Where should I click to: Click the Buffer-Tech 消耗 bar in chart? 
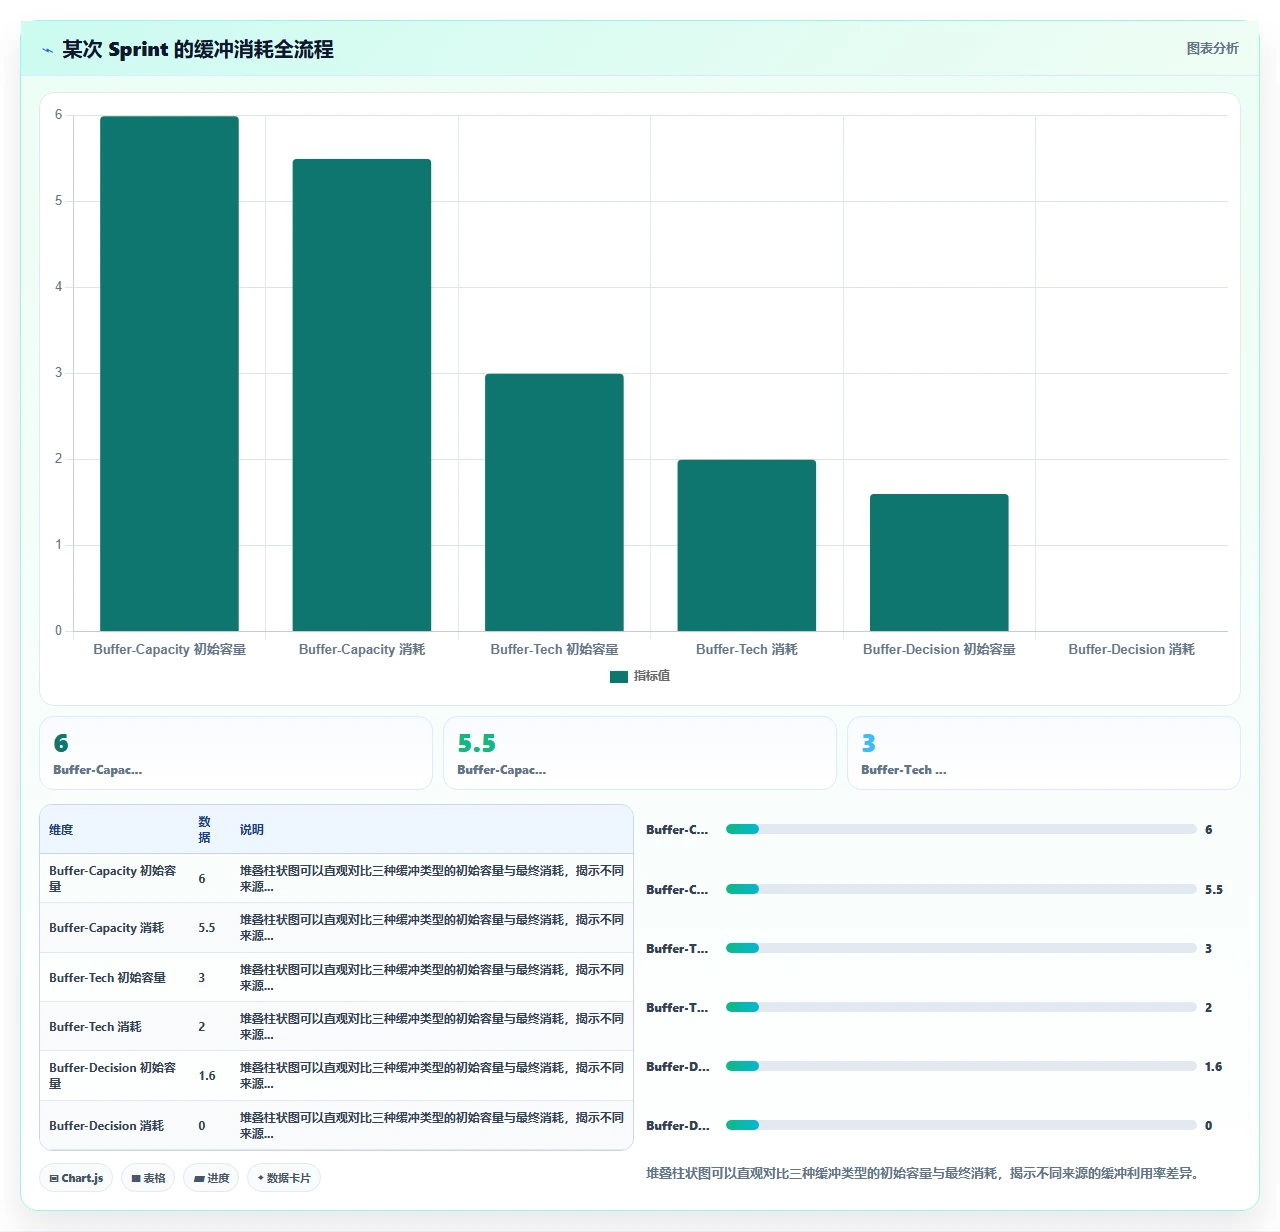tap(747, 545)
